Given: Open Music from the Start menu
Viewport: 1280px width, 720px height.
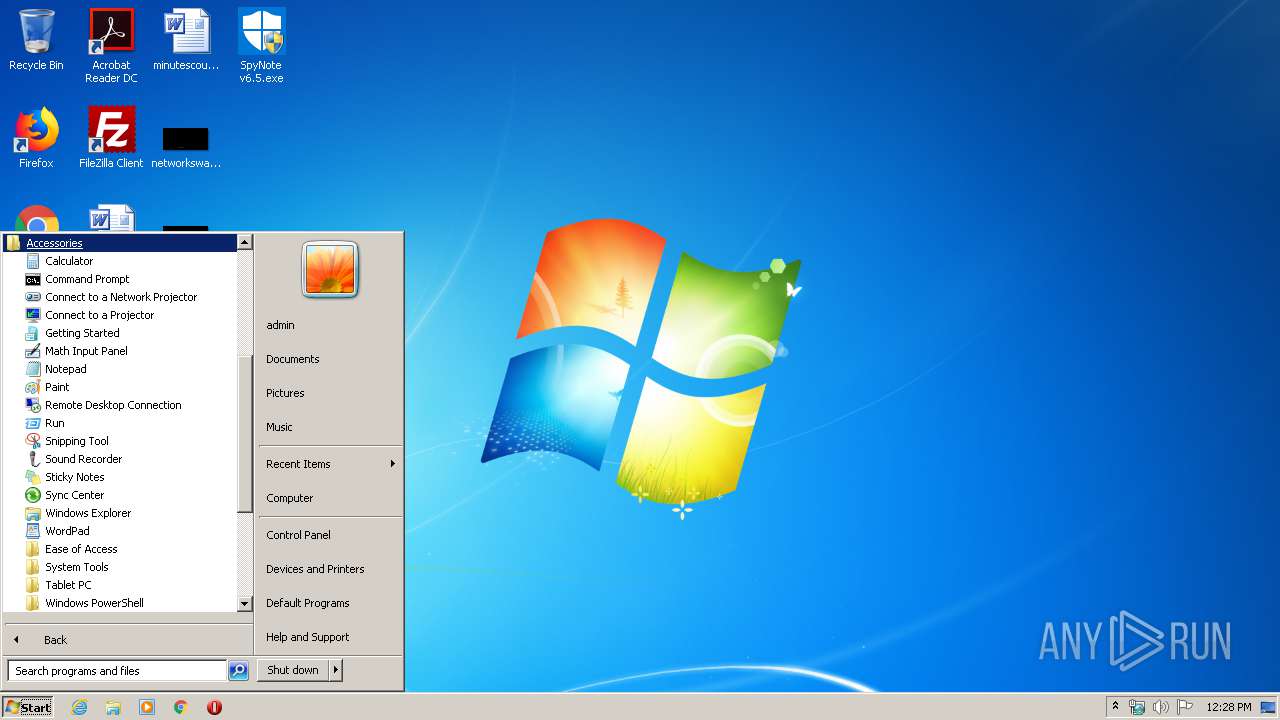Looking at the screenshot, I should [x=279, y=427].
